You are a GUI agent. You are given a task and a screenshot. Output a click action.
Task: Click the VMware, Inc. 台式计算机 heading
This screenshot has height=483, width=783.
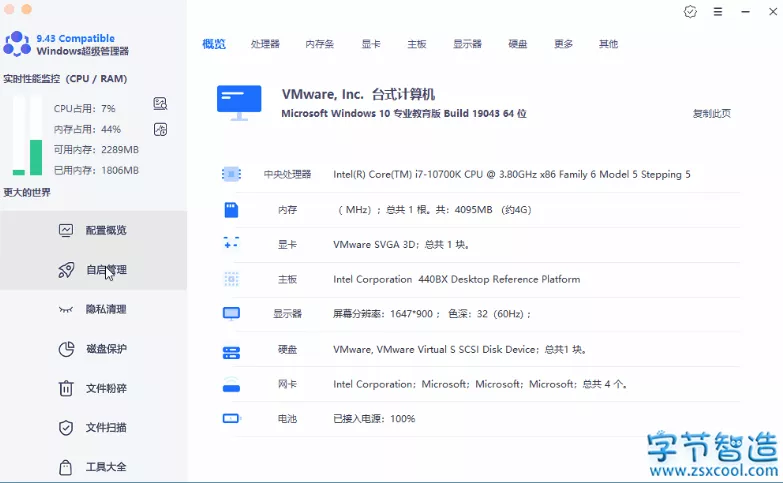point(358,94)
